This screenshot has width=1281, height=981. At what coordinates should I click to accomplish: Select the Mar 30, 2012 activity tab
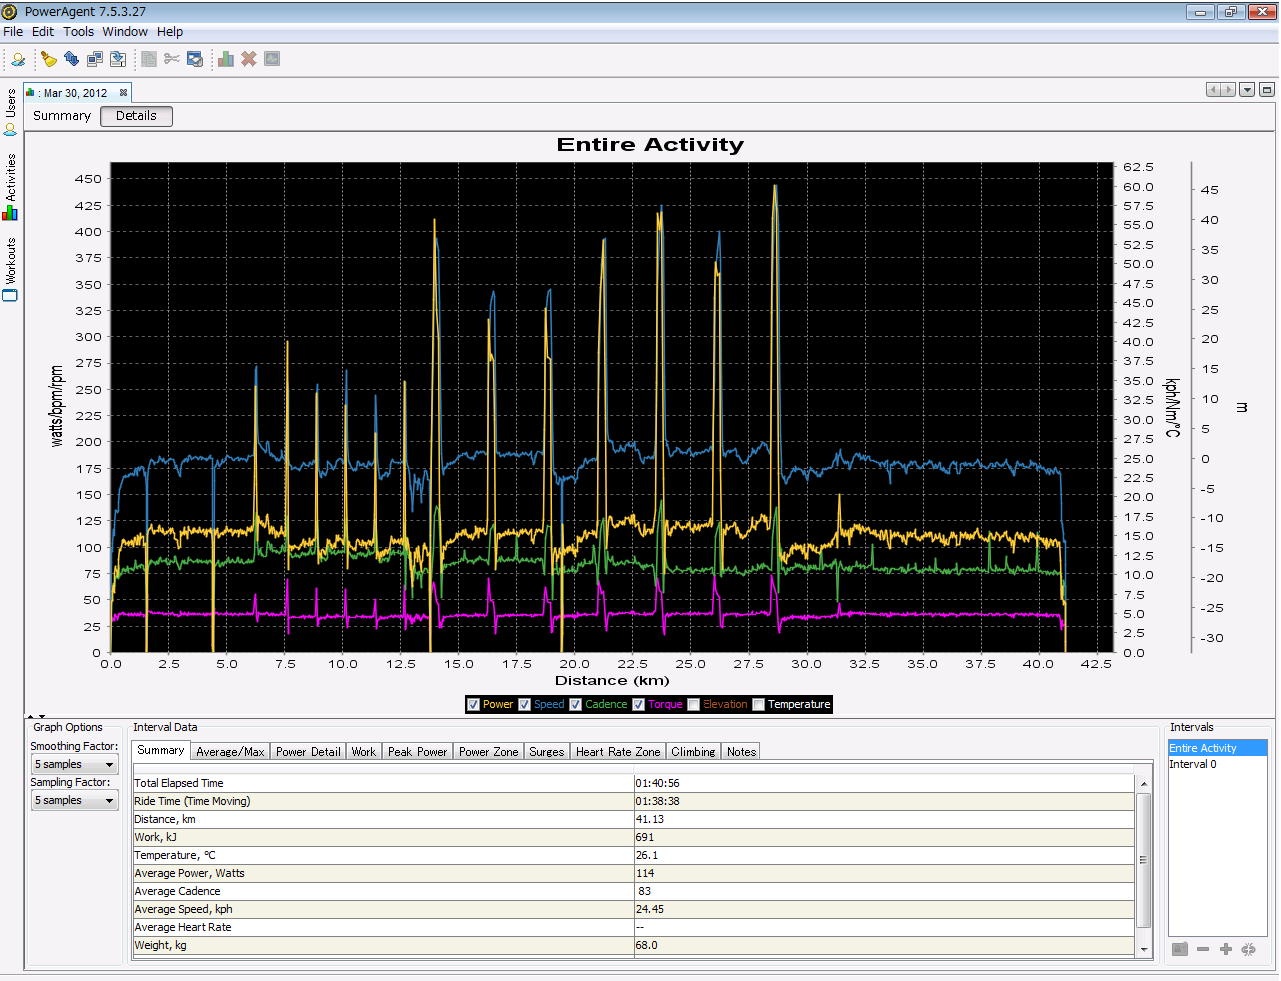[75, 93]
